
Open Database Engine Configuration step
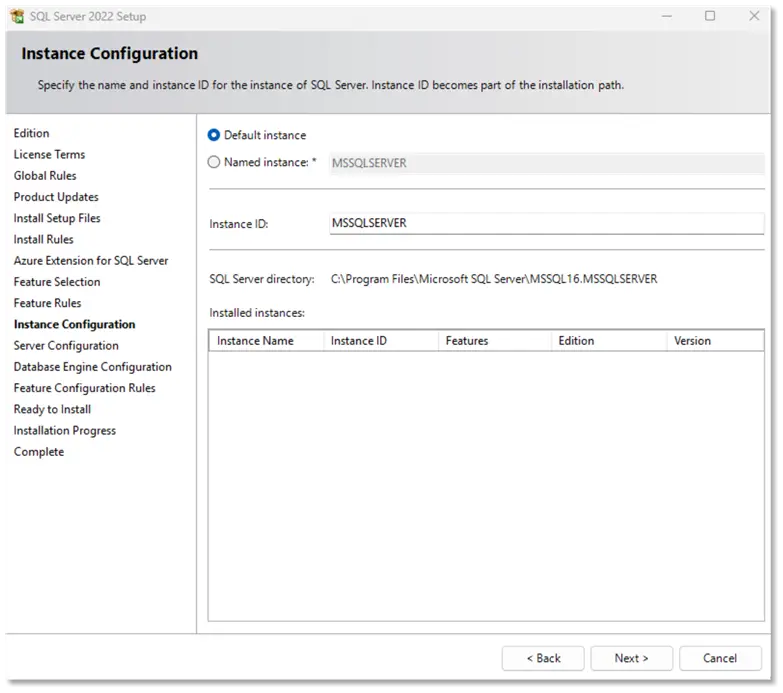pyautogui.click(x=92, y=367)
